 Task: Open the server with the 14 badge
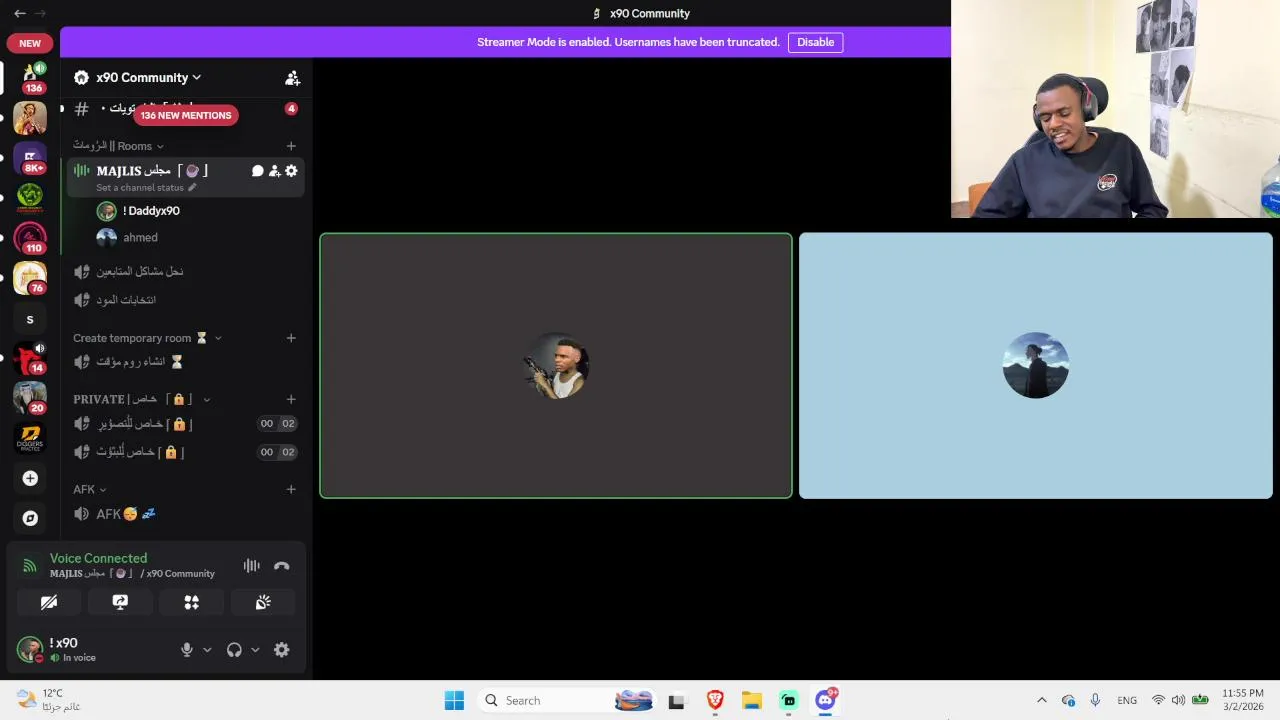click(30, 358)
